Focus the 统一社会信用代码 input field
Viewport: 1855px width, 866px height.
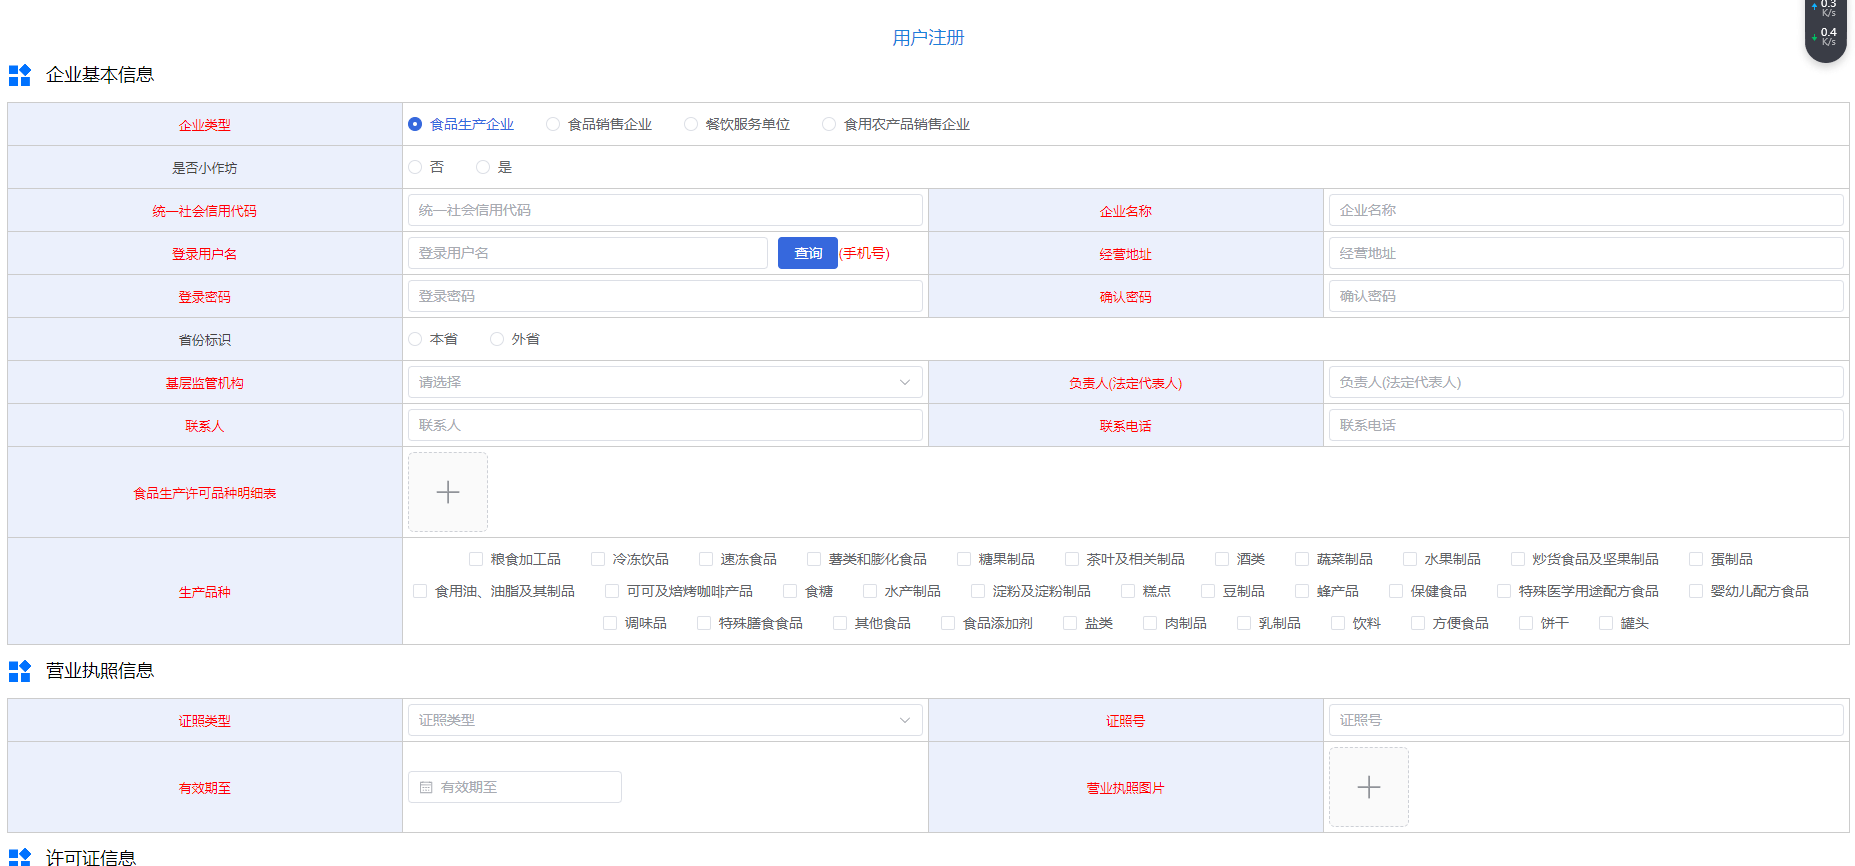[x=665, y=210]
